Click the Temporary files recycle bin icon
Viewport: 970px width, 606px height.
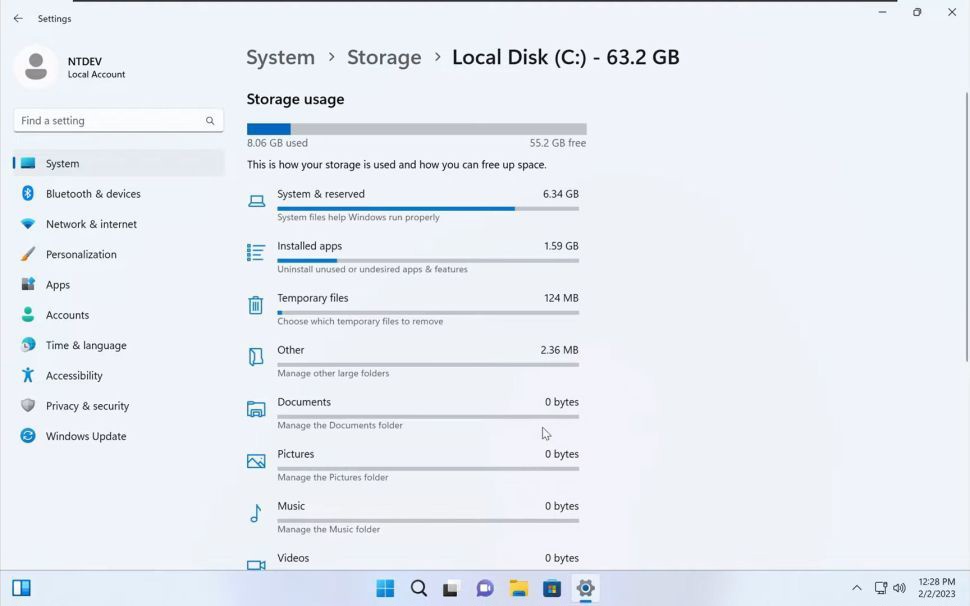tap(256, 304)
